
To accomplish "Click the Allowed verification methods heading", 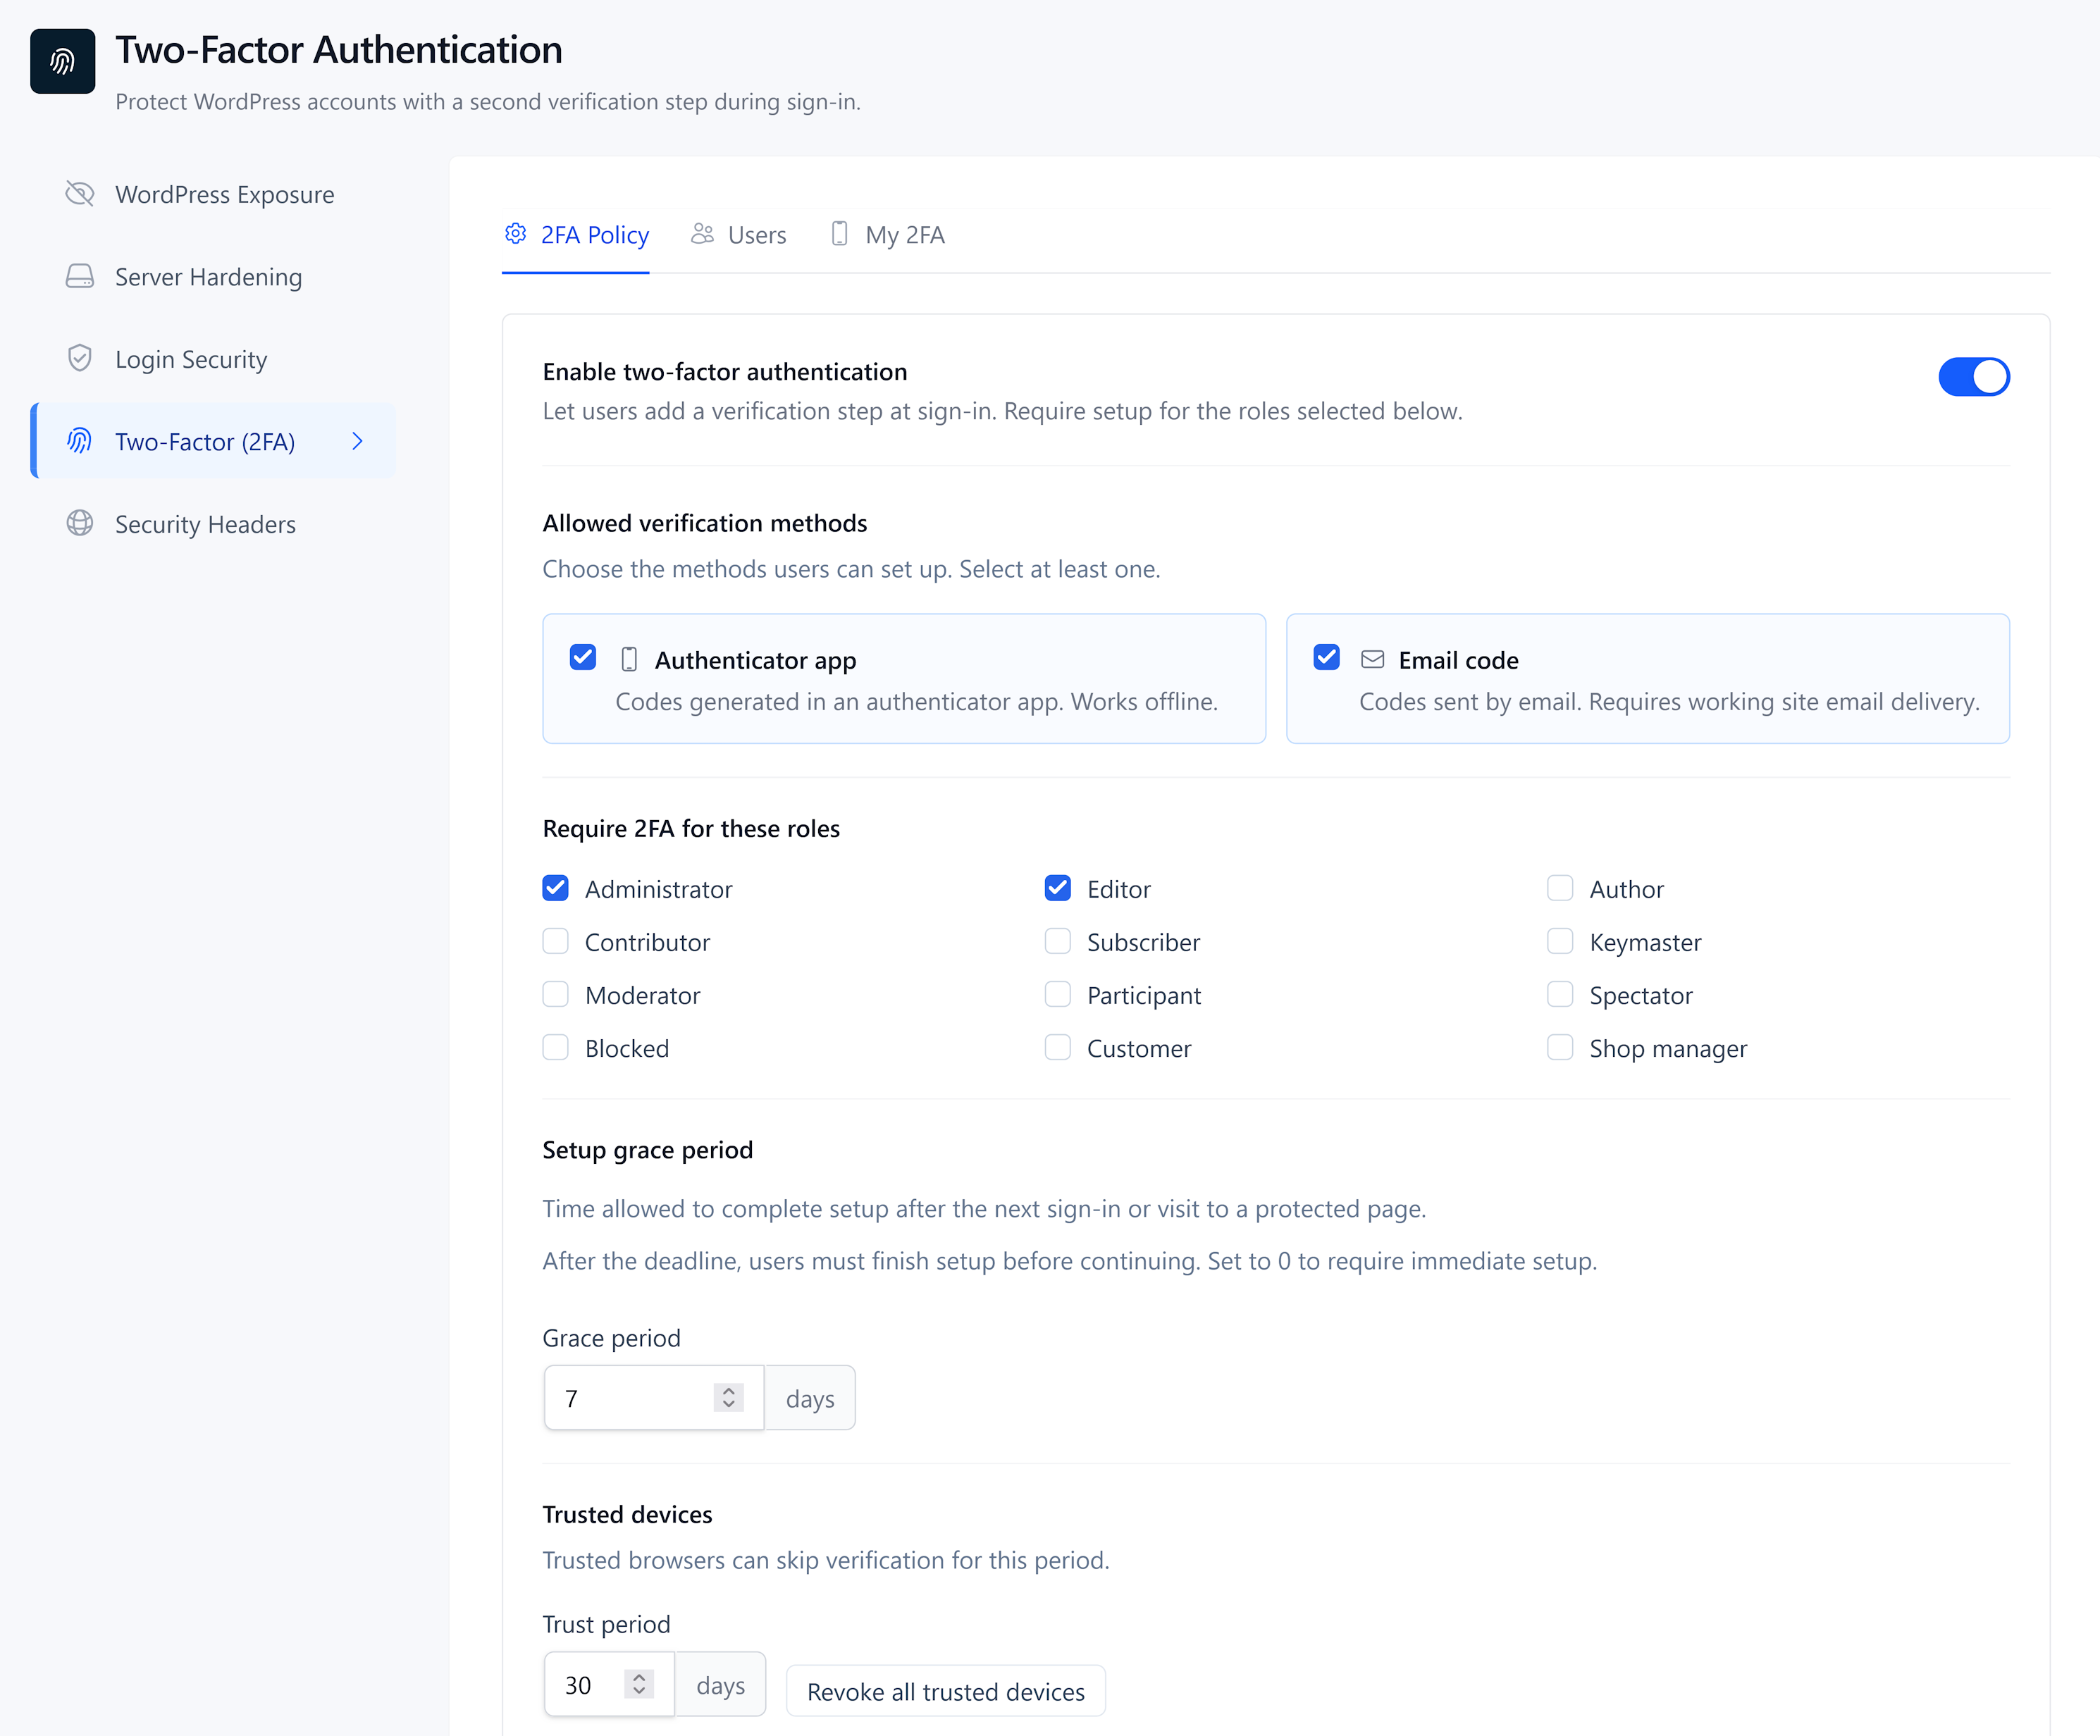I will point(705,523).
